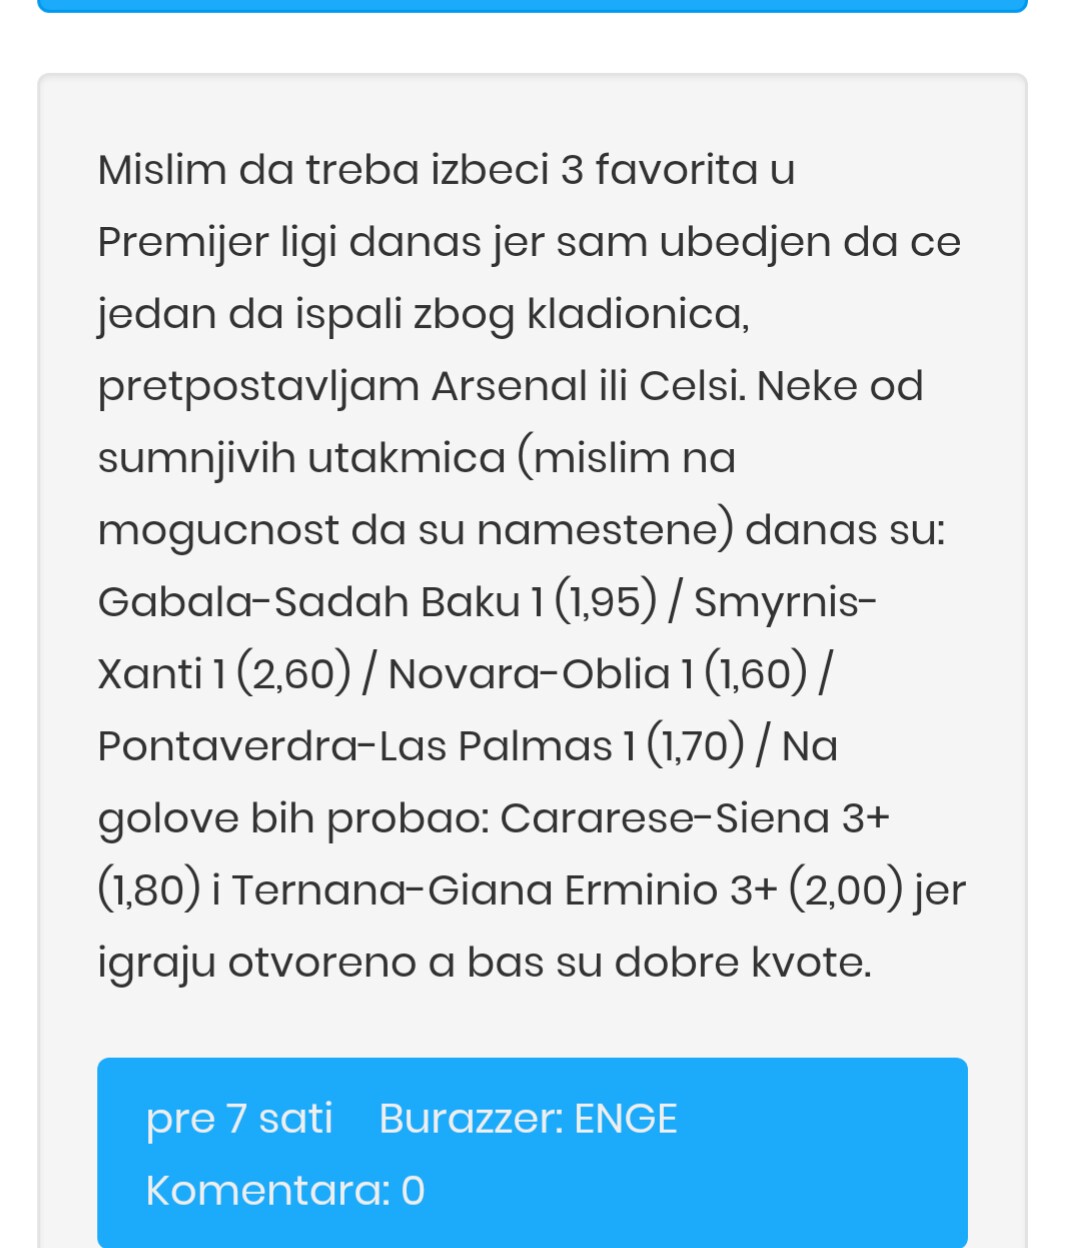Open the Komentara: 0 comments link
Image resolution: width=1072 pixels, height=1248 pixels.
(285, 1190)
